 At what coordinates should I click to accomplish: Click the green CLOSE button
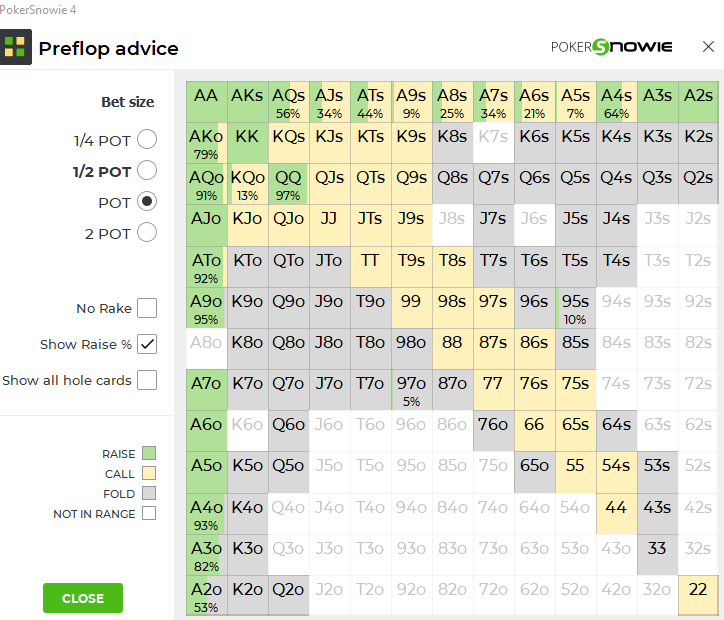(x=83, y=598)
